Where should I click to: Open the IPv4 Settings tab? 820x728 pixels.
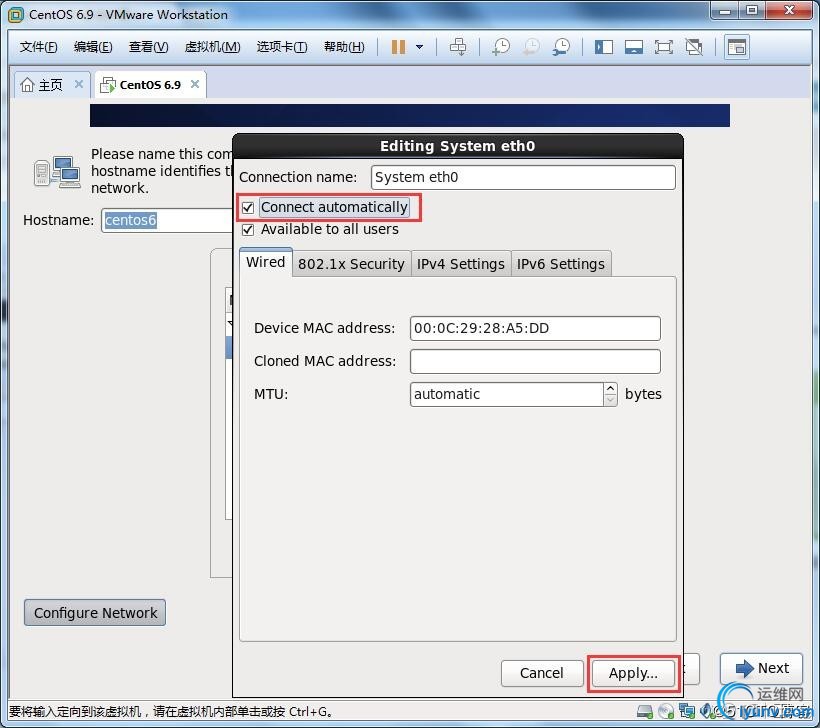click(461, 264)
